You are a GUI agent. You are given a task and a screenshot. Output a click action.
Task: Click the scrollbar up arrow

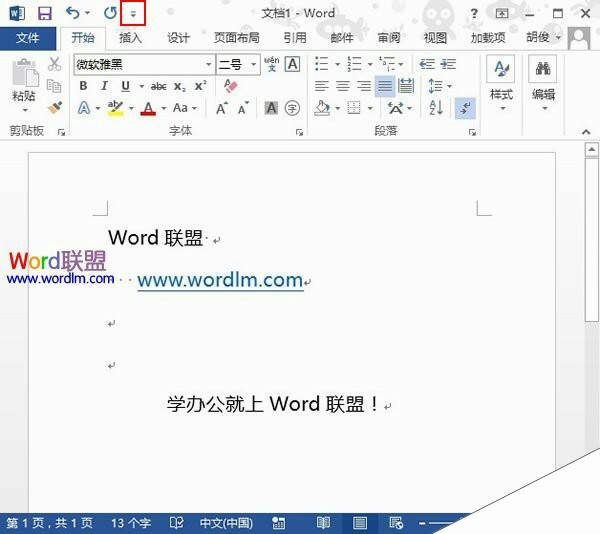(592, 150)
